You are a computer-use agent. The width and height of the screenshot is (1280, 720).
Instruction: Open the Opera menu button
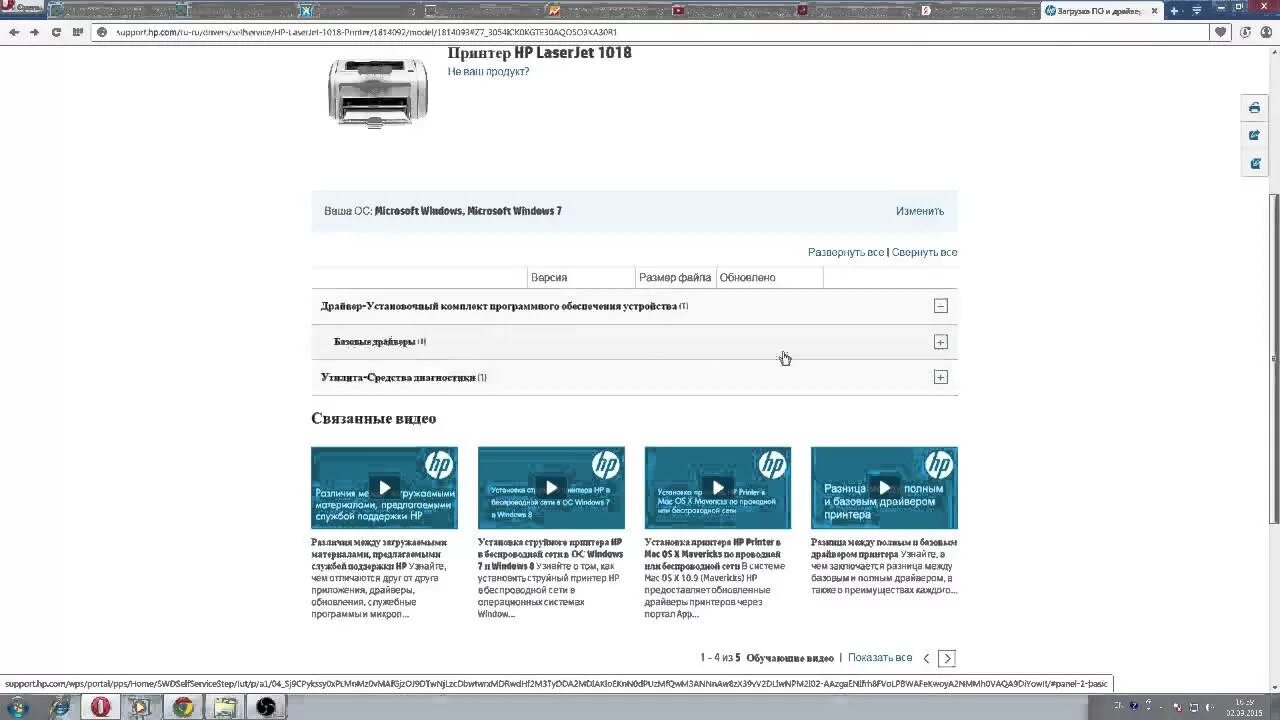22,10
